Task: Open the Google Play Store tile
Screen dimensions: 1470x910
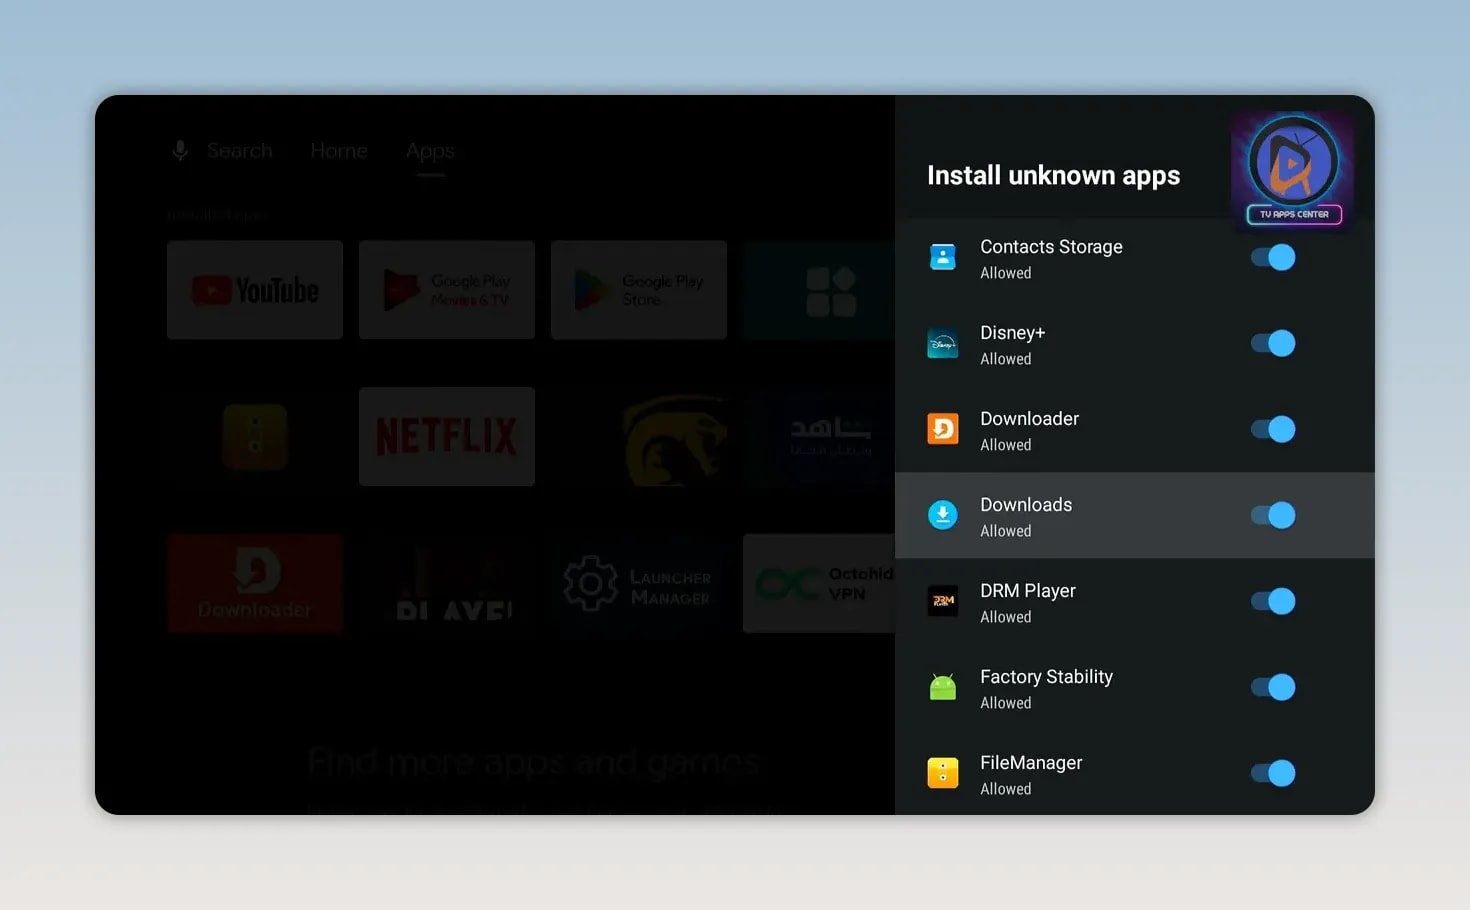Action: click(x=639, y=290)
